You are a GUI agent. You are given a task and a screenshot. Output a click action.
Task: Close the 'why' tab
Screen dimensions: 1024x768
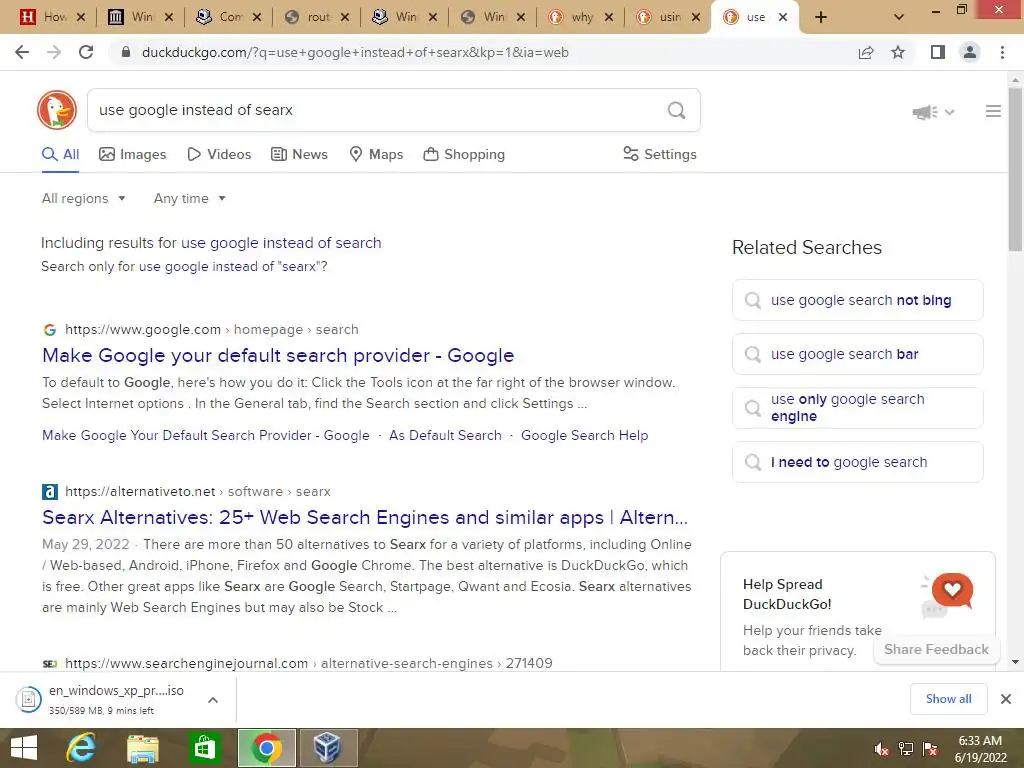pyautogui.click(x=609, y=17)
